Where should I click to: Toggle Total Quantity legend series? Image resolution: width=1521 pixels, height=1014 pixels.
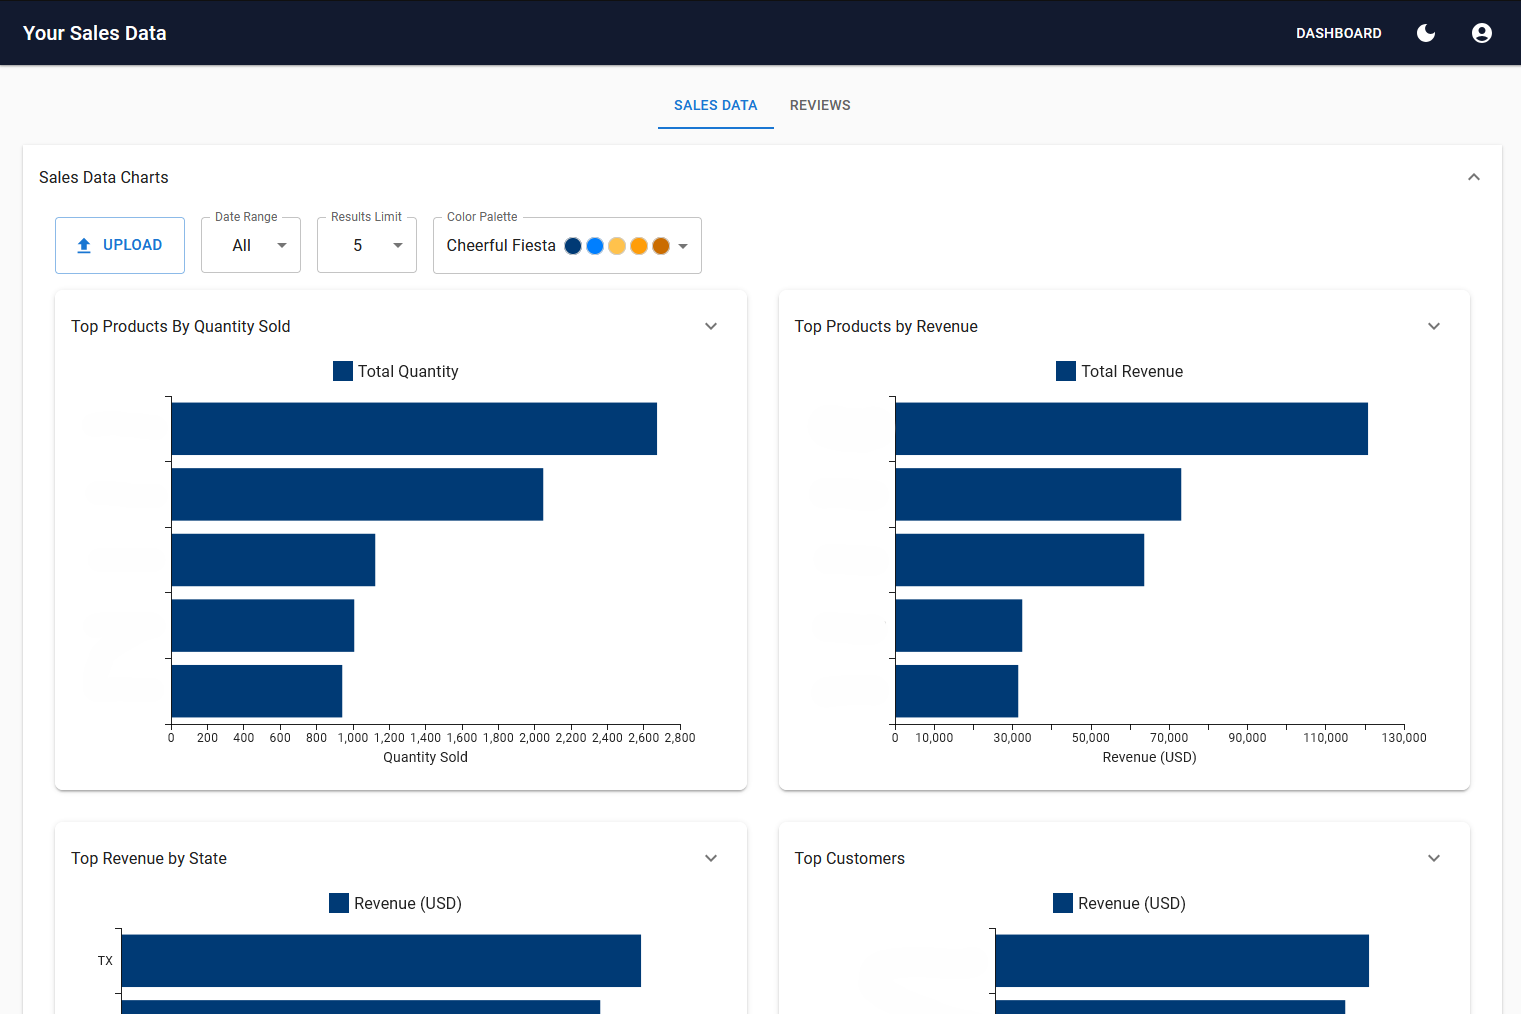396,371
